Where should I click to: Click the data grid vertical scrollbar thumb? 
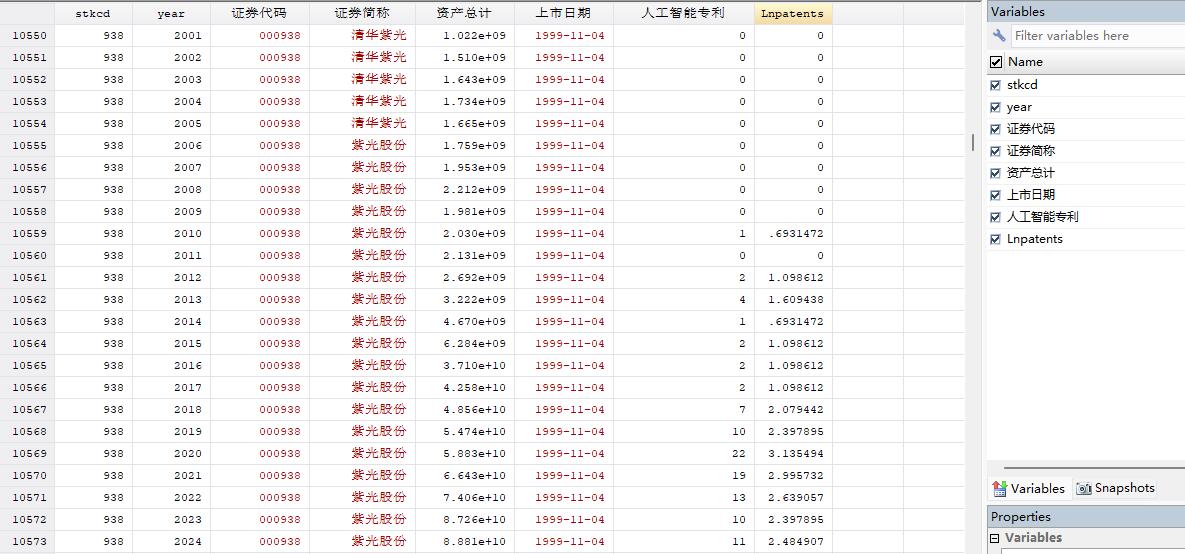pos(973,142)
